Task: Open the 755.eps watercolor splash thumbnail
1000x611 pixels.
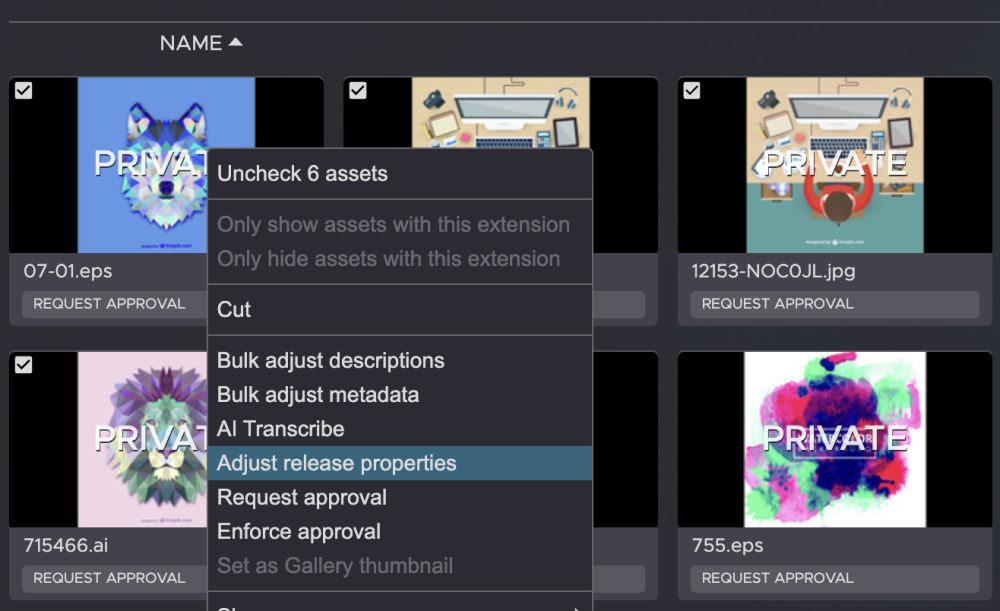Action: click(x=835, y=438)
